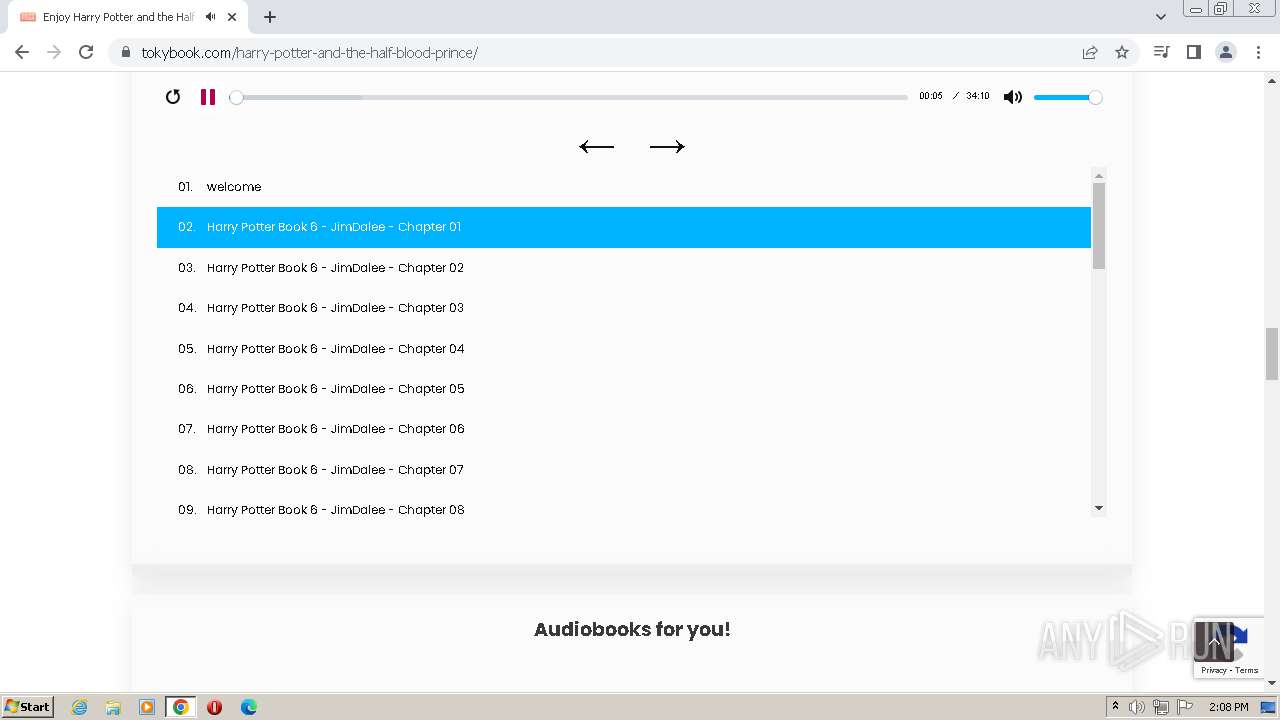The width and height of the screenshot is (1280, 720).
Task: Close the Harry Potter browser tab
Action: click(232, 17)
